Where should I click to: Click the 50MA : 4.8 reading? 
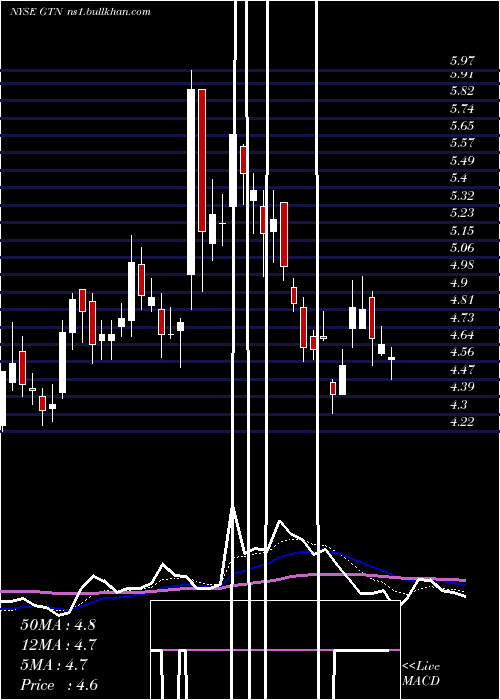pos(58,625)
